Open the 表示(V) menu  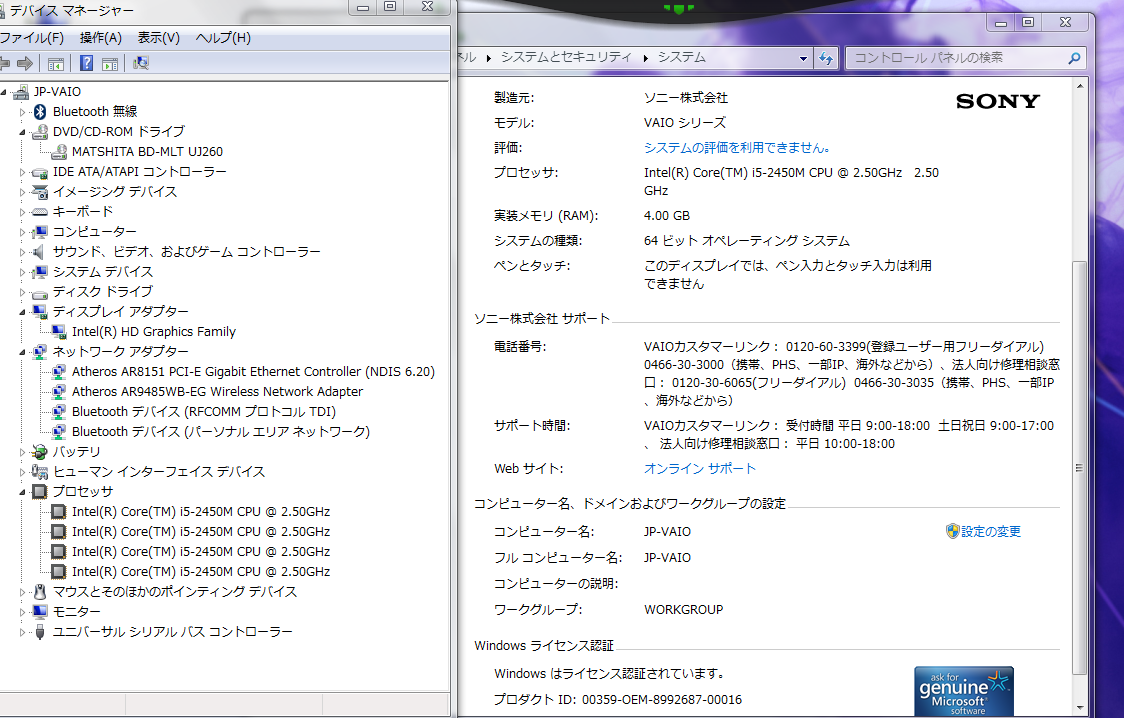click(x=158, y=38)
